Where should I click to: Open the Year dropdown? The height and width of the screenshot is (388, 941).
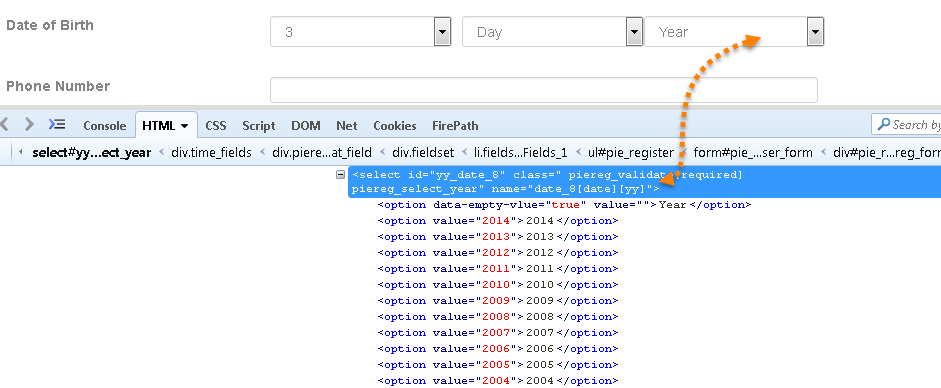734,32
